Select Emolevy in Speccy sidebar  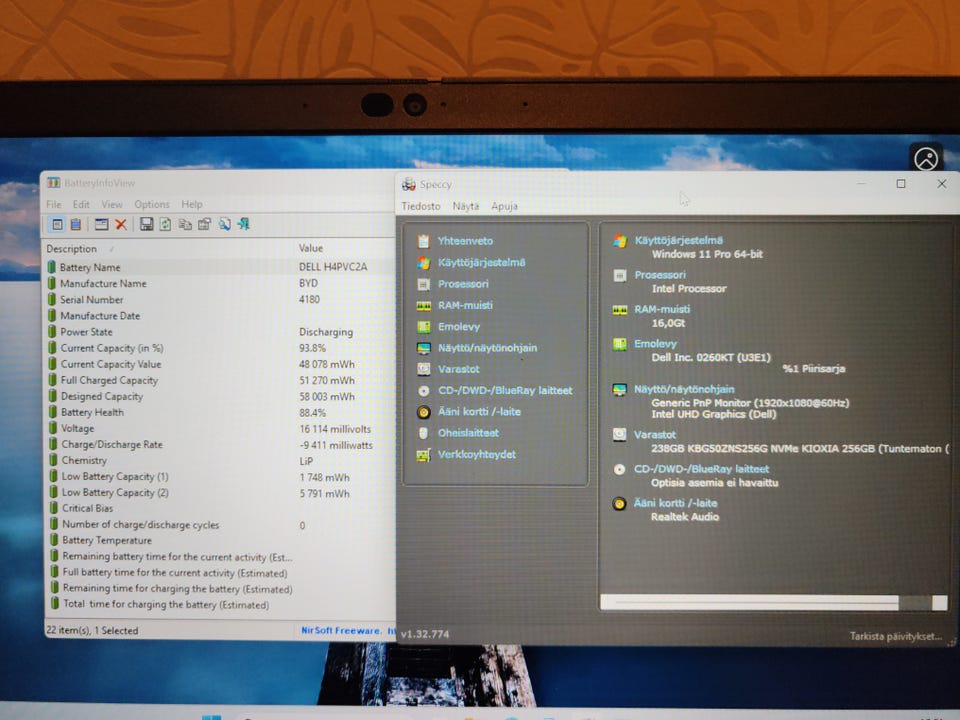pos(459,327)
